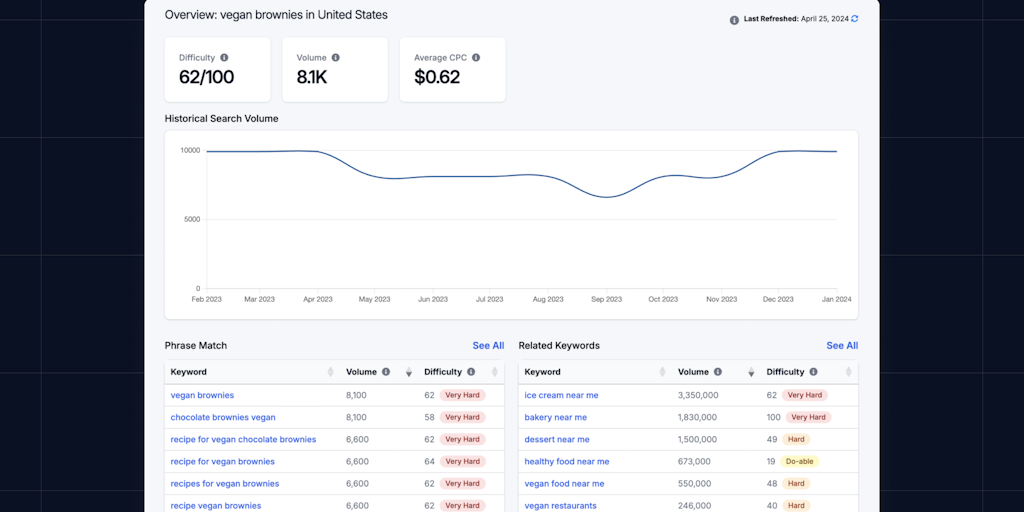This screenshot has width=1024, height=512.
Task: Select the 'healthy food near me' keyword
Action: tap(566, 461)
